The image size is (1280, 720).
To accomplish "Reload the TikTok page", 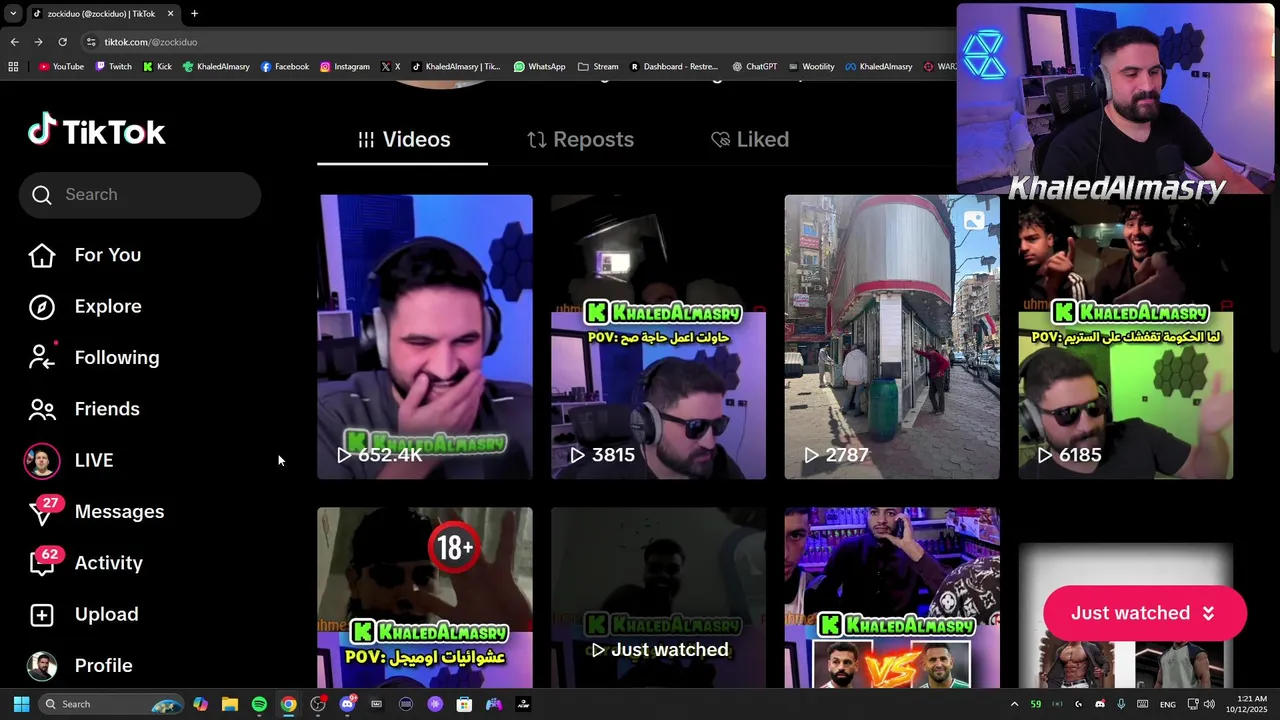I will click(x=62, y=42).
